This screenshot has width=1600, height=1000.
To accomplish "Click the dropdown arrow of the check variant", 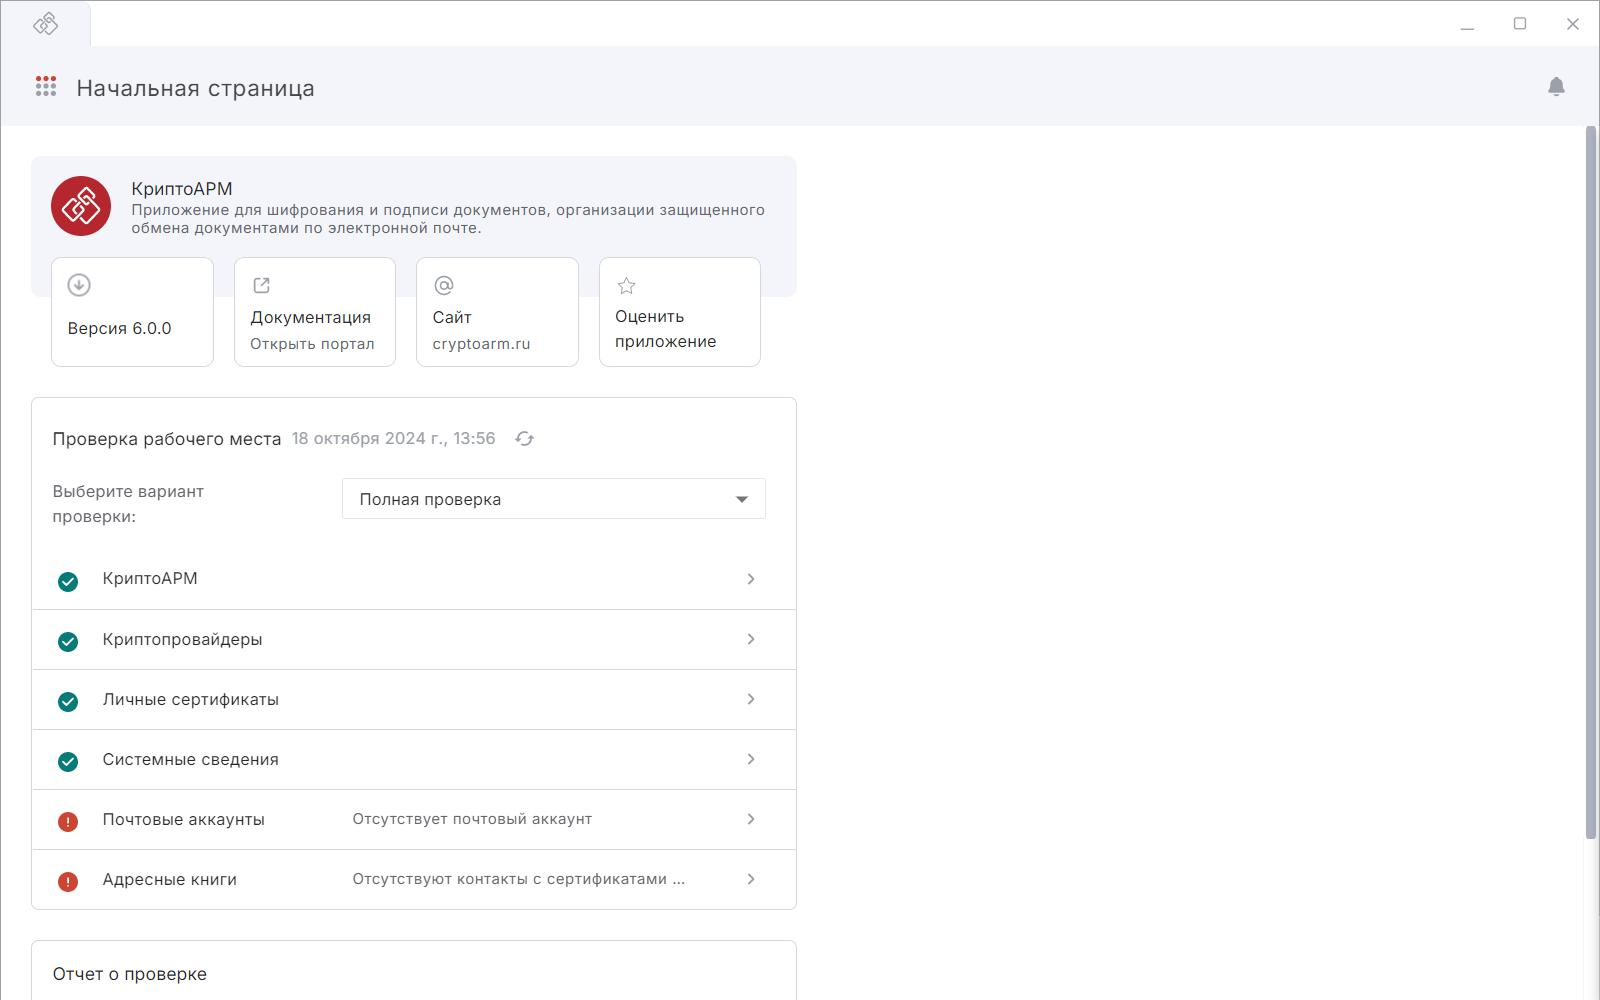I will pyautogui.click(x=742, y=499).
